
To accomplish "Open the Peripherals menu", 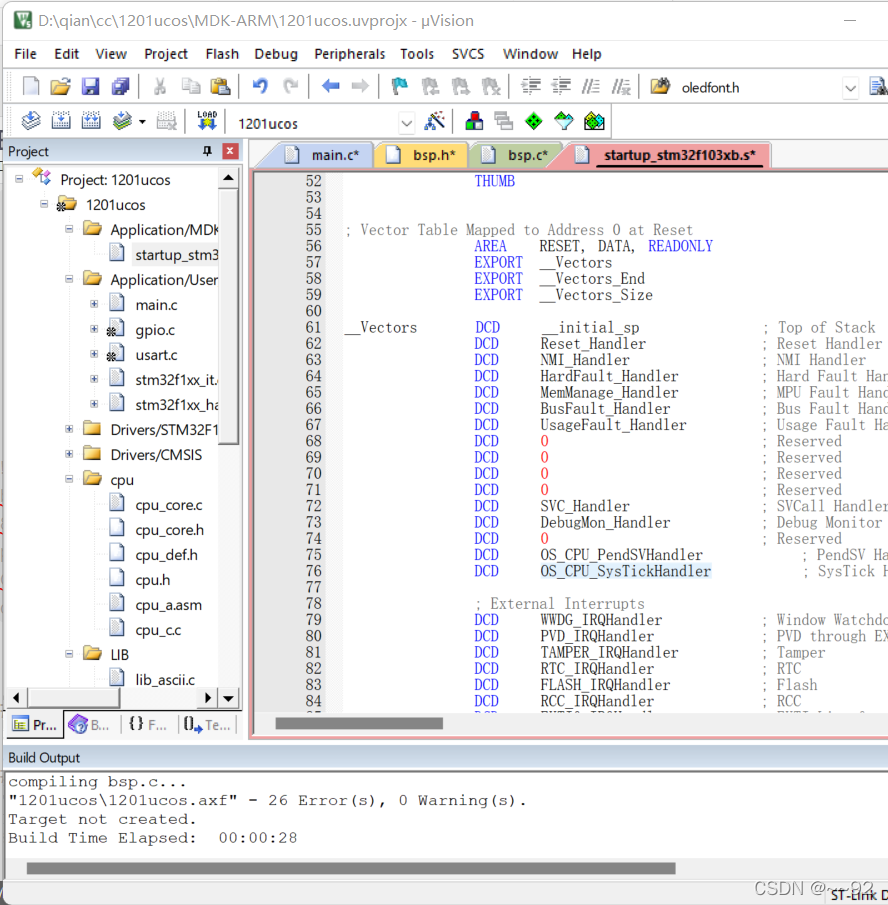I will click(349, 54).
